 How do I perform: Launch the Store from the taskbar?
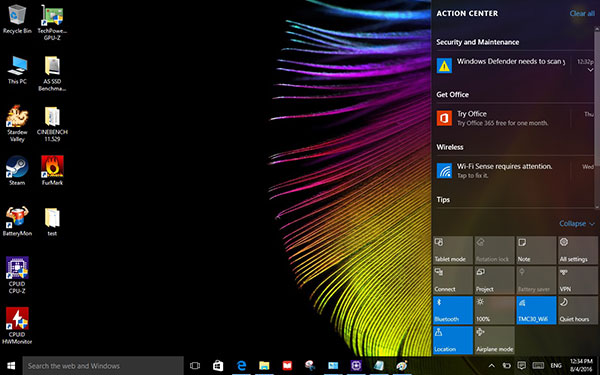click(218, 366)
